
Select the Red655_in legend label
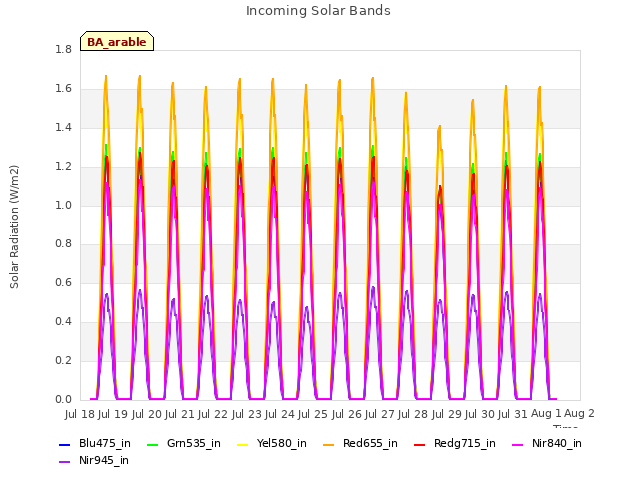(x=370, y=443)
